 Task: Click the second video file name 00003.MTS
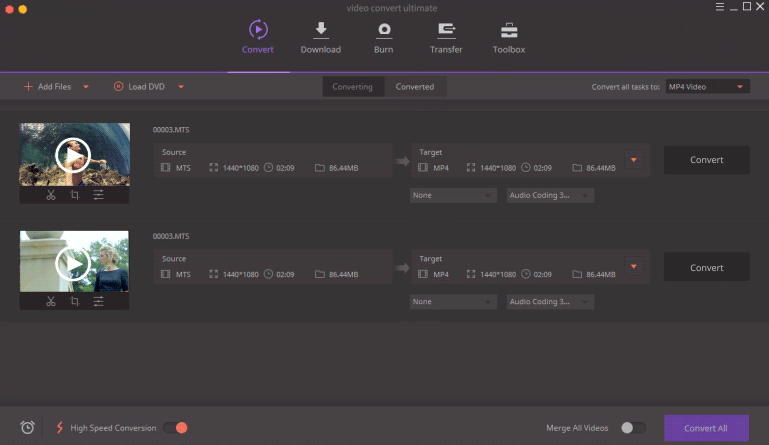[171, 236]
